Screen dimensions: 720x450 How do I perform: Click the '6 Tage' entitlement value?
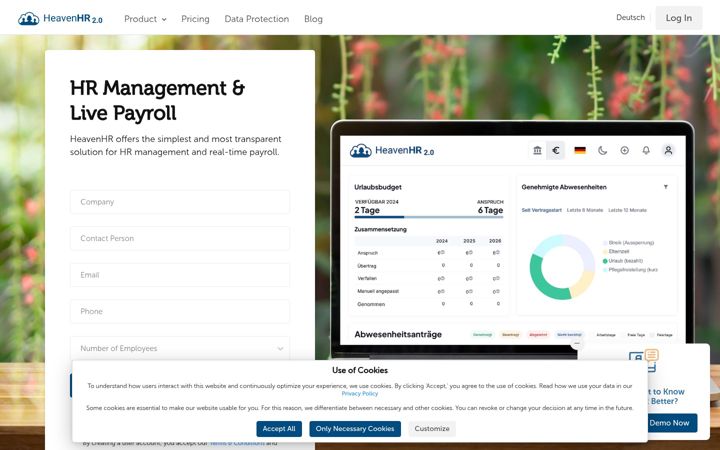pos(490,210)
